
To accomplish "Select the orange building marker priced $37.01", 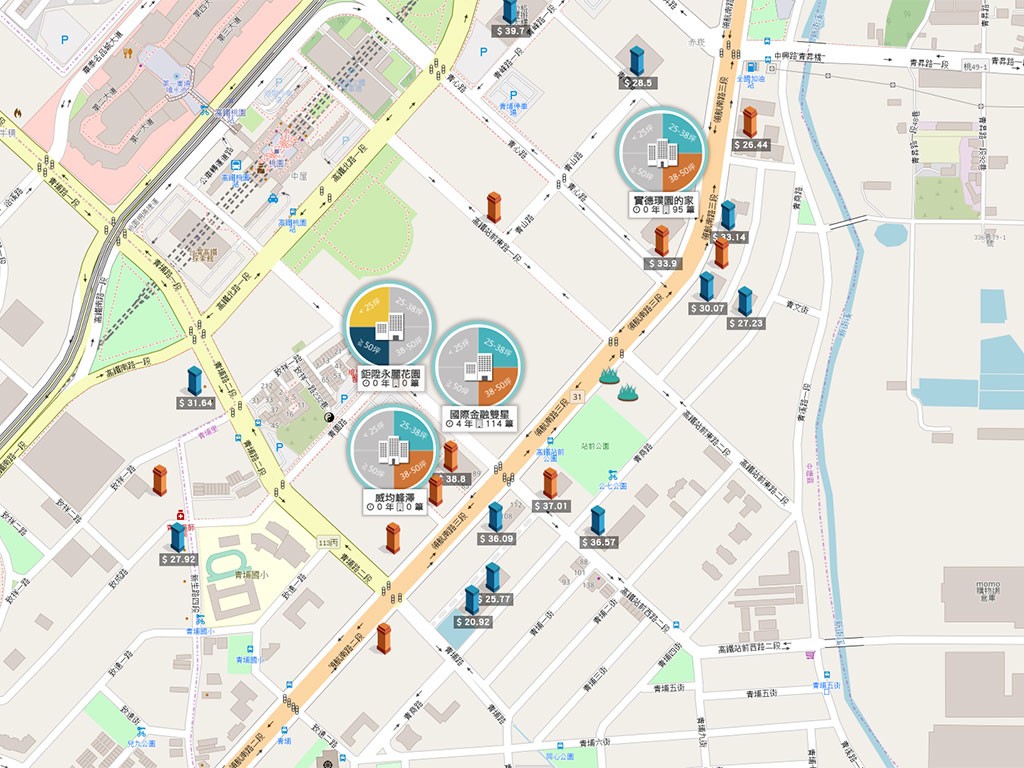I will tap(551, 483).
